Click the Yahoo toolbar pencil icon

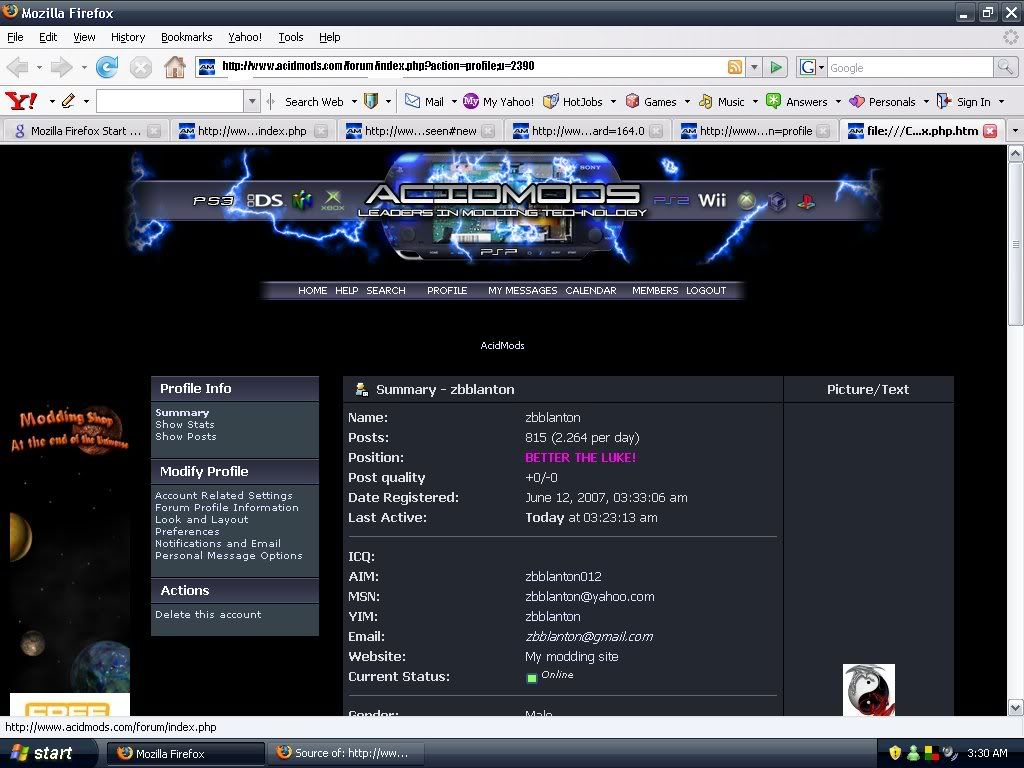tap(68, 101)
